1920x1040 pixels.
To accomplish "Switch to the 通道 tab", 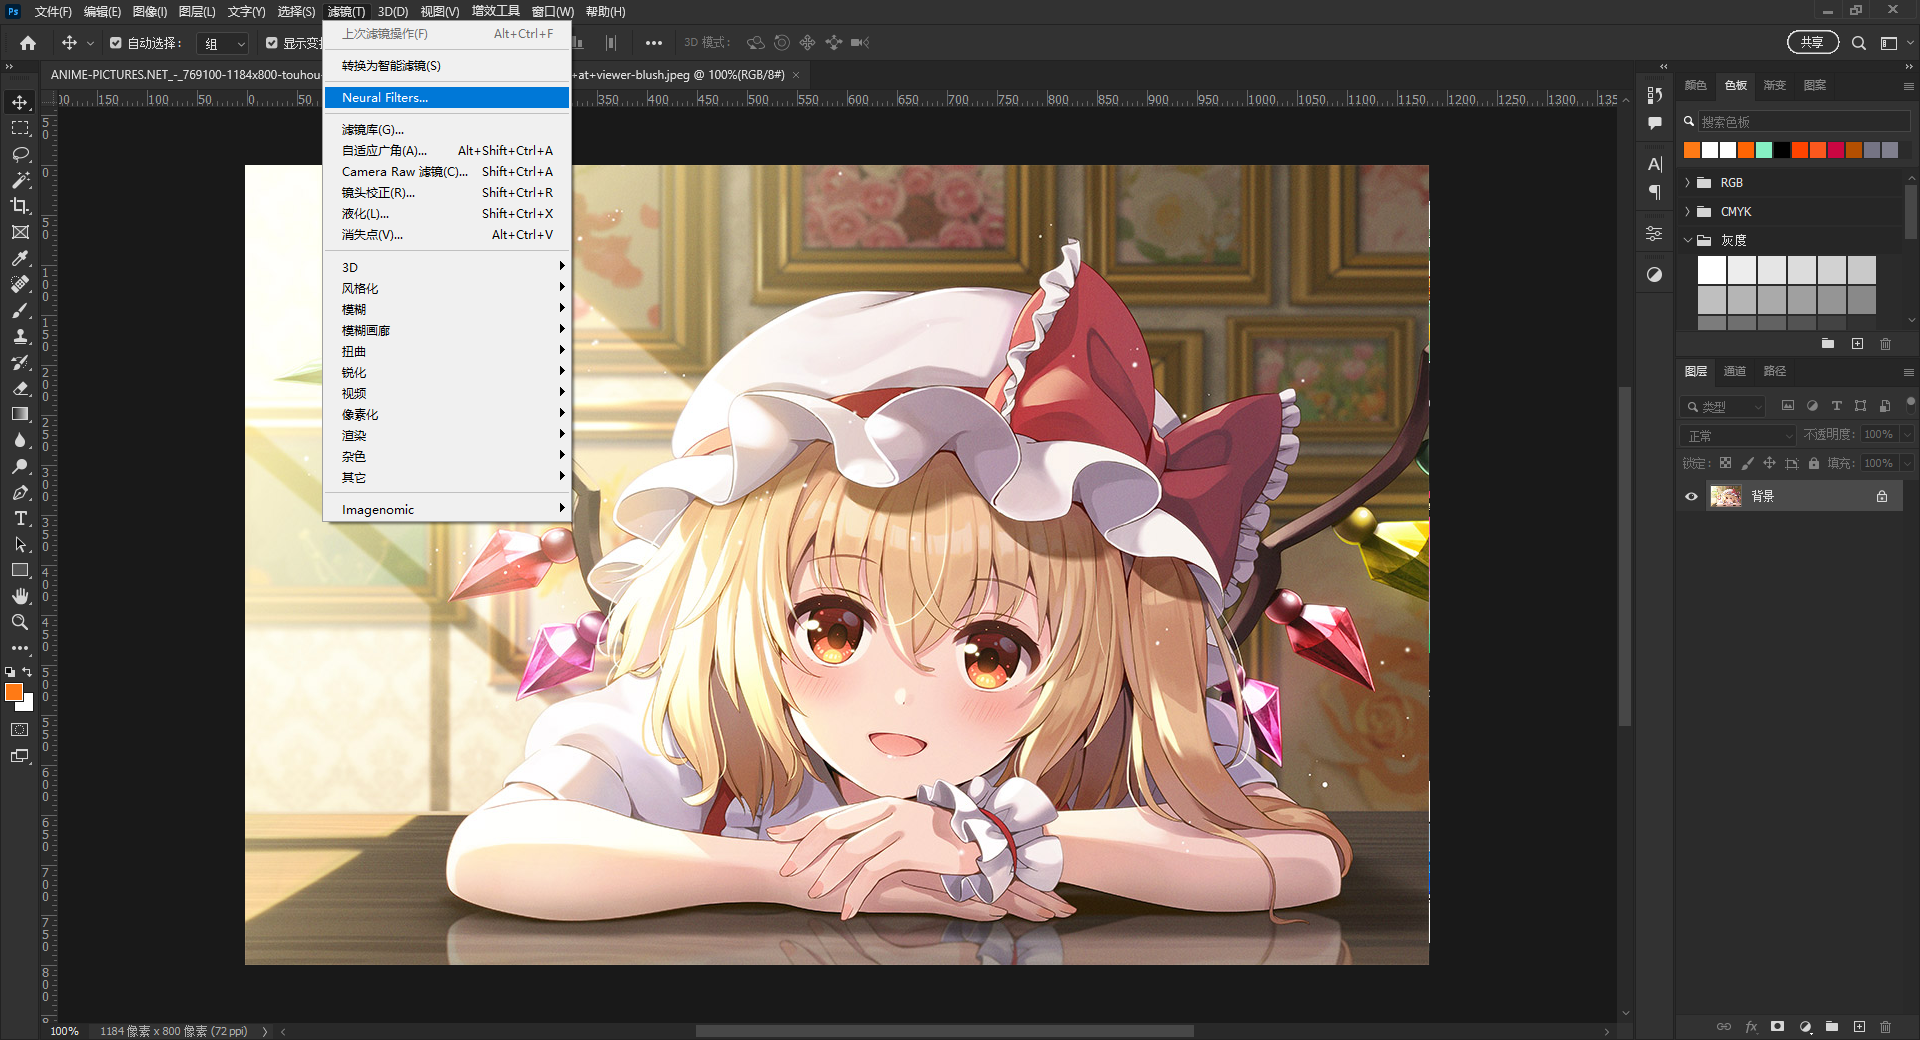I will tap(1735, 371).
